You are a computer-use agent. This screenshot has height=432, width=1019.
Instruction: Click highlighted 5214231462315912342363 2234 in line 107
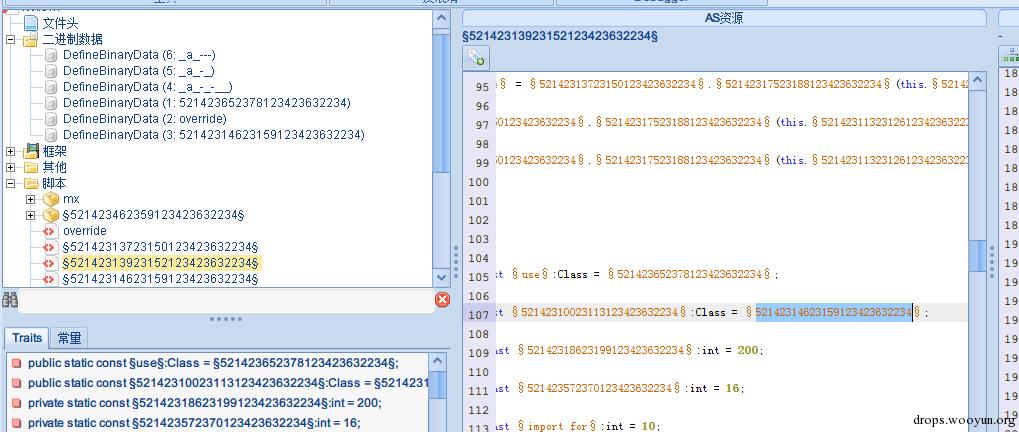(x=833, y=312)
